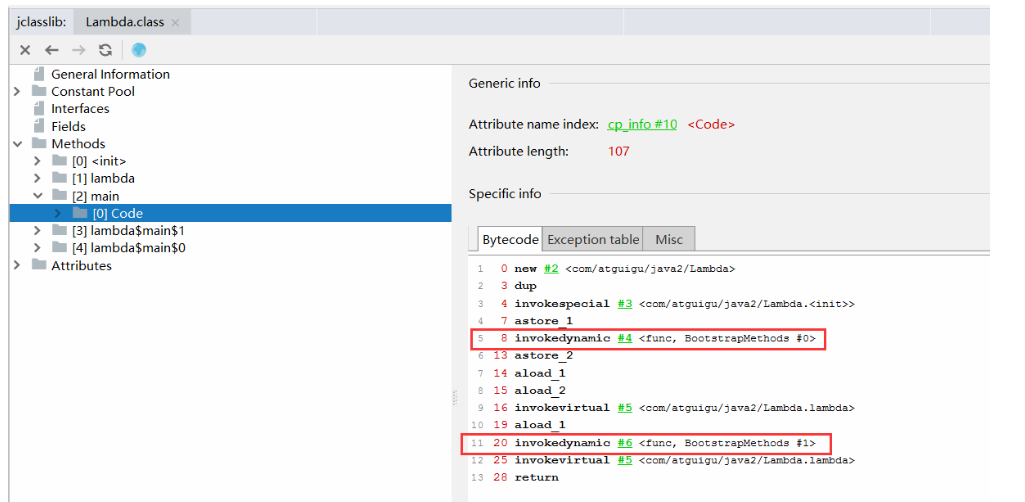Select the General Information file icon

39,74
